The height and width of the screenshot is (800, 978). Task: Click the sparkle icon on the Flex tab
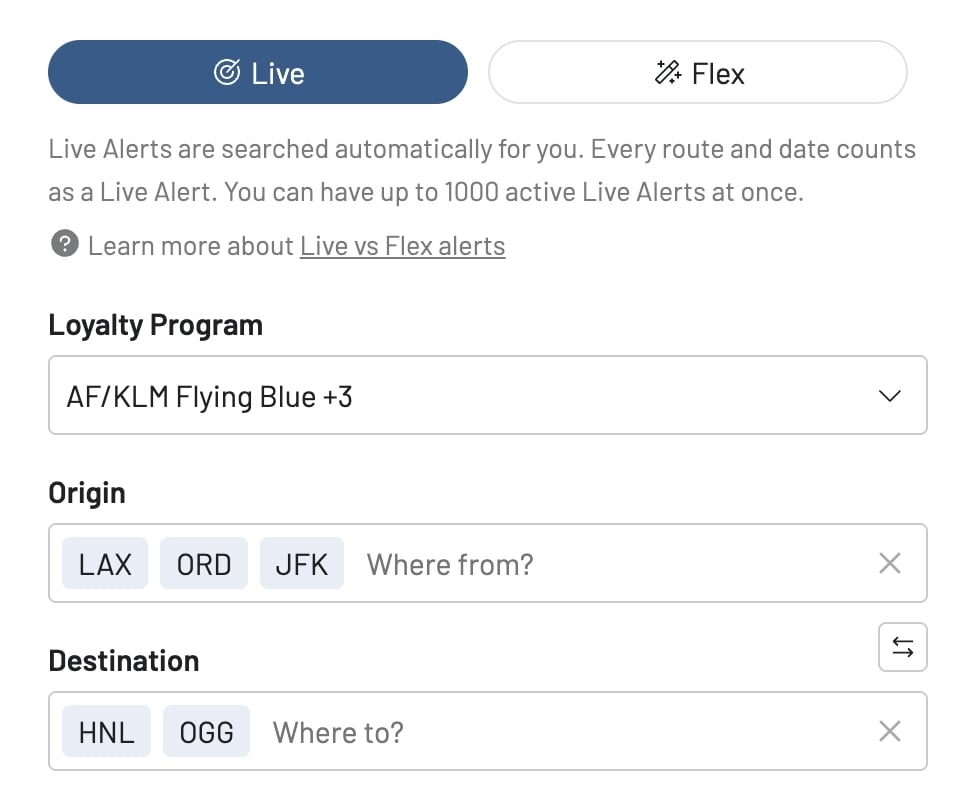tap(666, 72)
